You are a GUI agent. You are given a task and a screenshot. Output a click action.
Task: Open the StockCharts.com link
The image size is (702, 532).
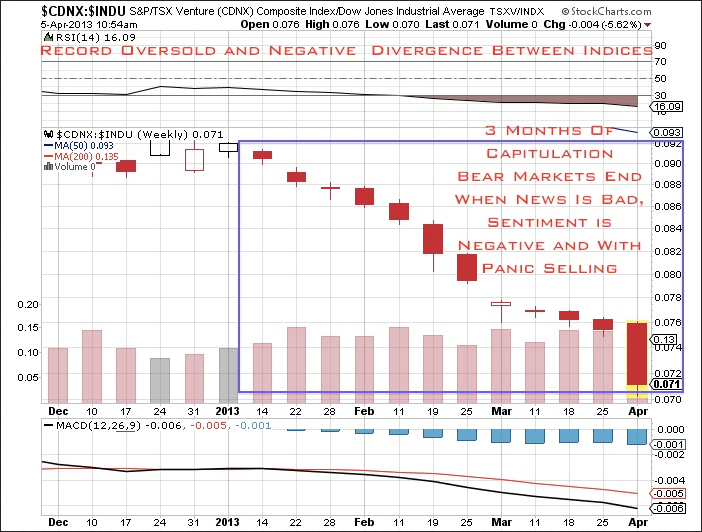611,11
